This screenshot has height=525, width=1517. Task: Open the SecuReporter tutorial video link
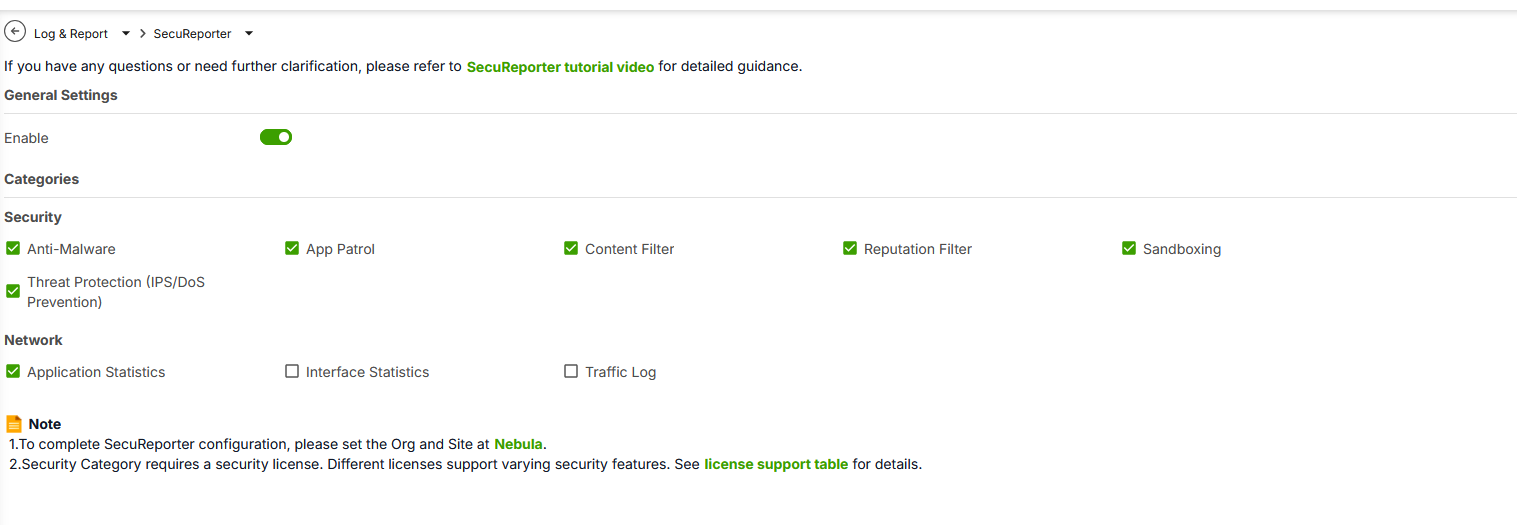[x=560, y=67]
